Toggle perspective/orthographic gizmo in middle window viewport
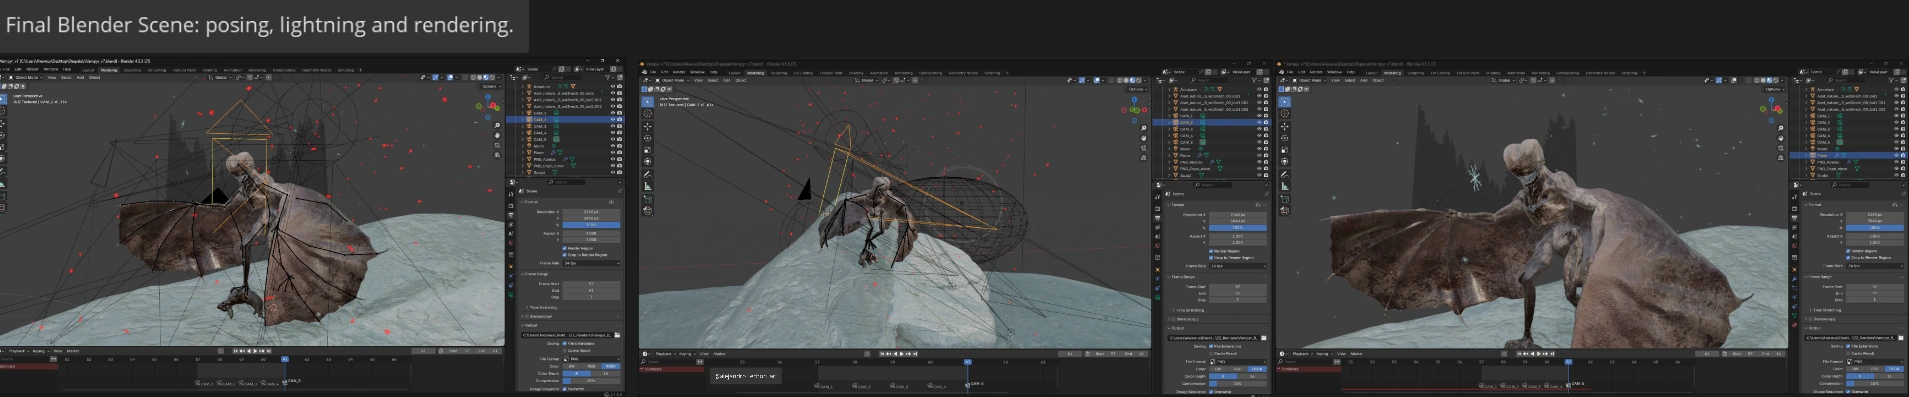The image size is (1909, 397). coord(1144,158)
